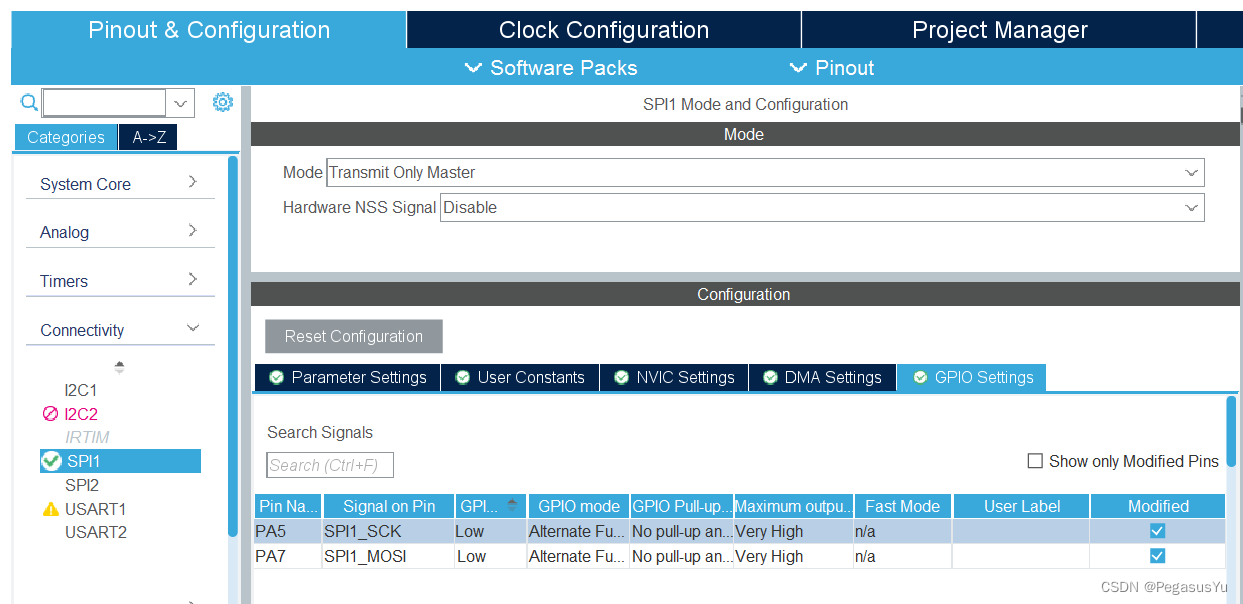Select the Categories view tab
This screenshot has height=604, width=1243.
point(66,137)
